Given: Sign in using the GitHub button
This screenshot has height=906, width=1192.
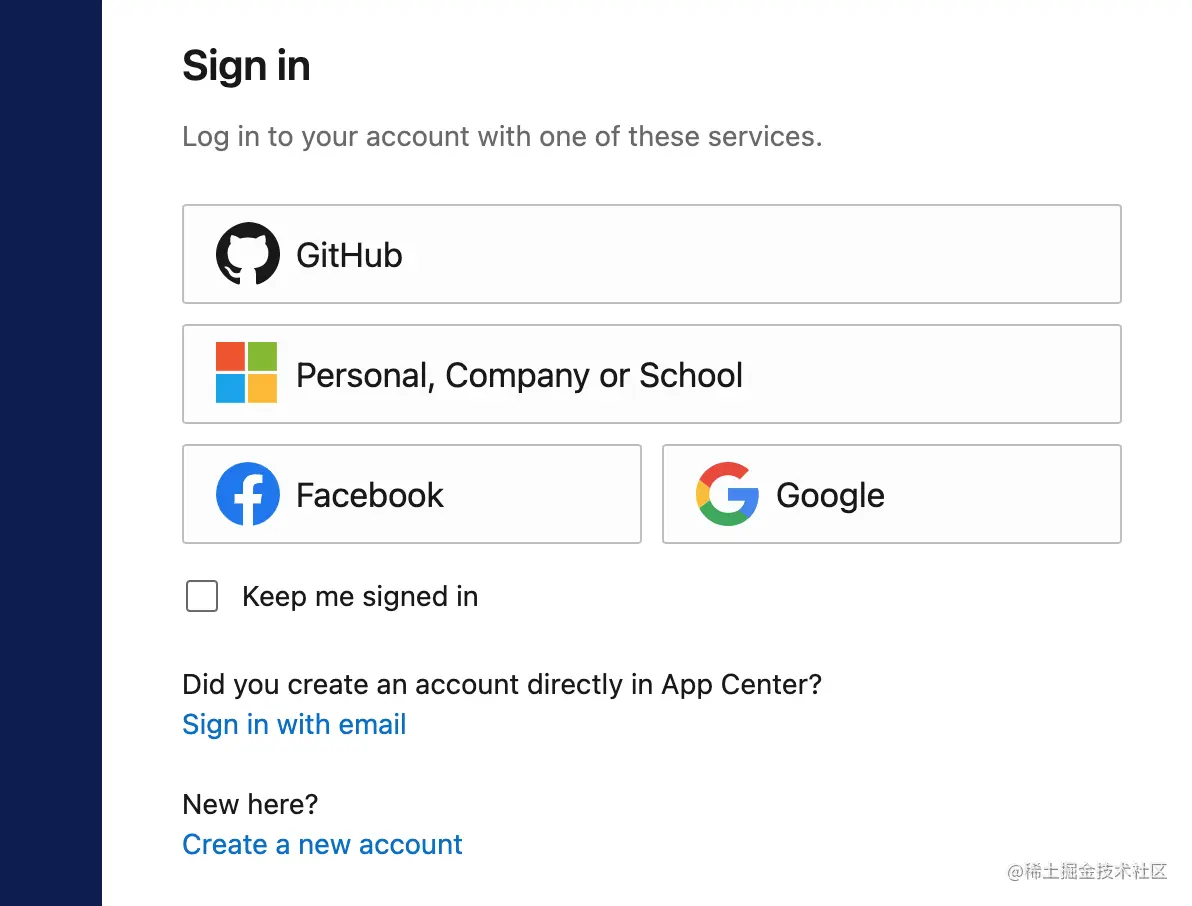Looking at the screenshot, I should pyautogui.click(x=651, y=254).
